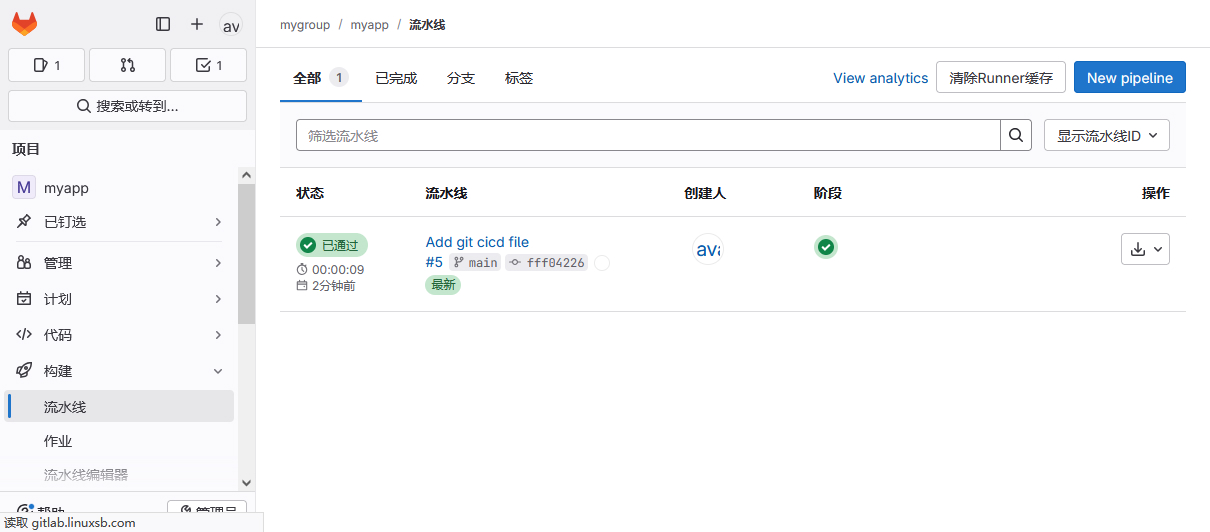
Task: Open the merge requests icon
Action: [127, 65]
